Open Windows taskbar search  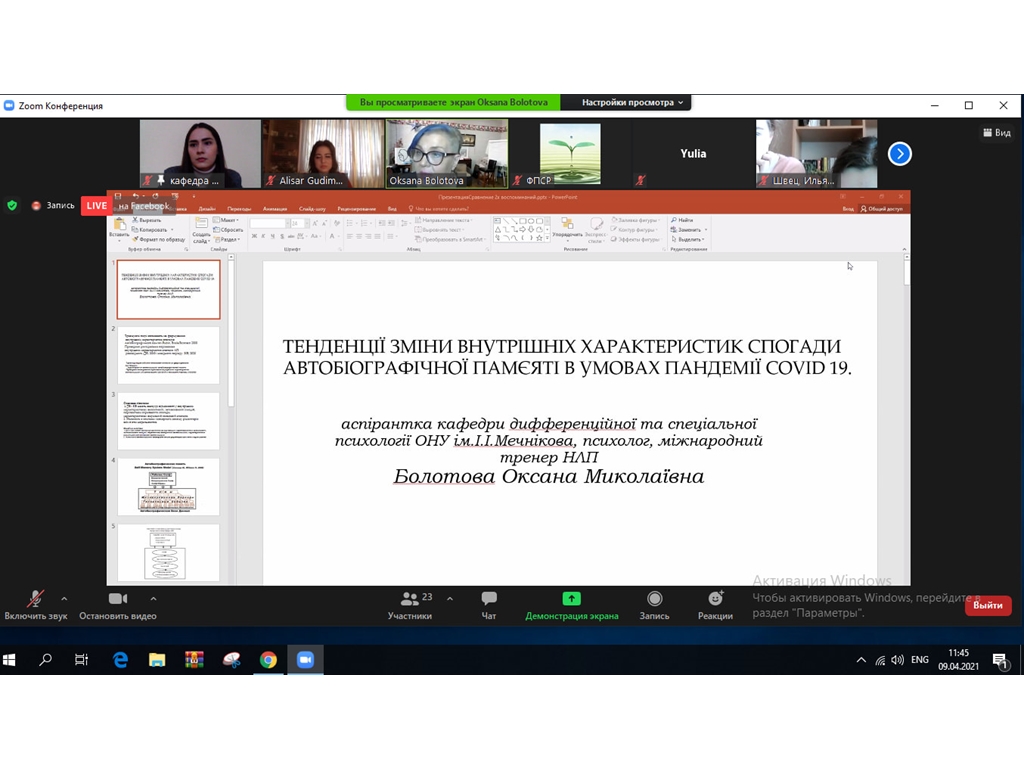(45, 660)
